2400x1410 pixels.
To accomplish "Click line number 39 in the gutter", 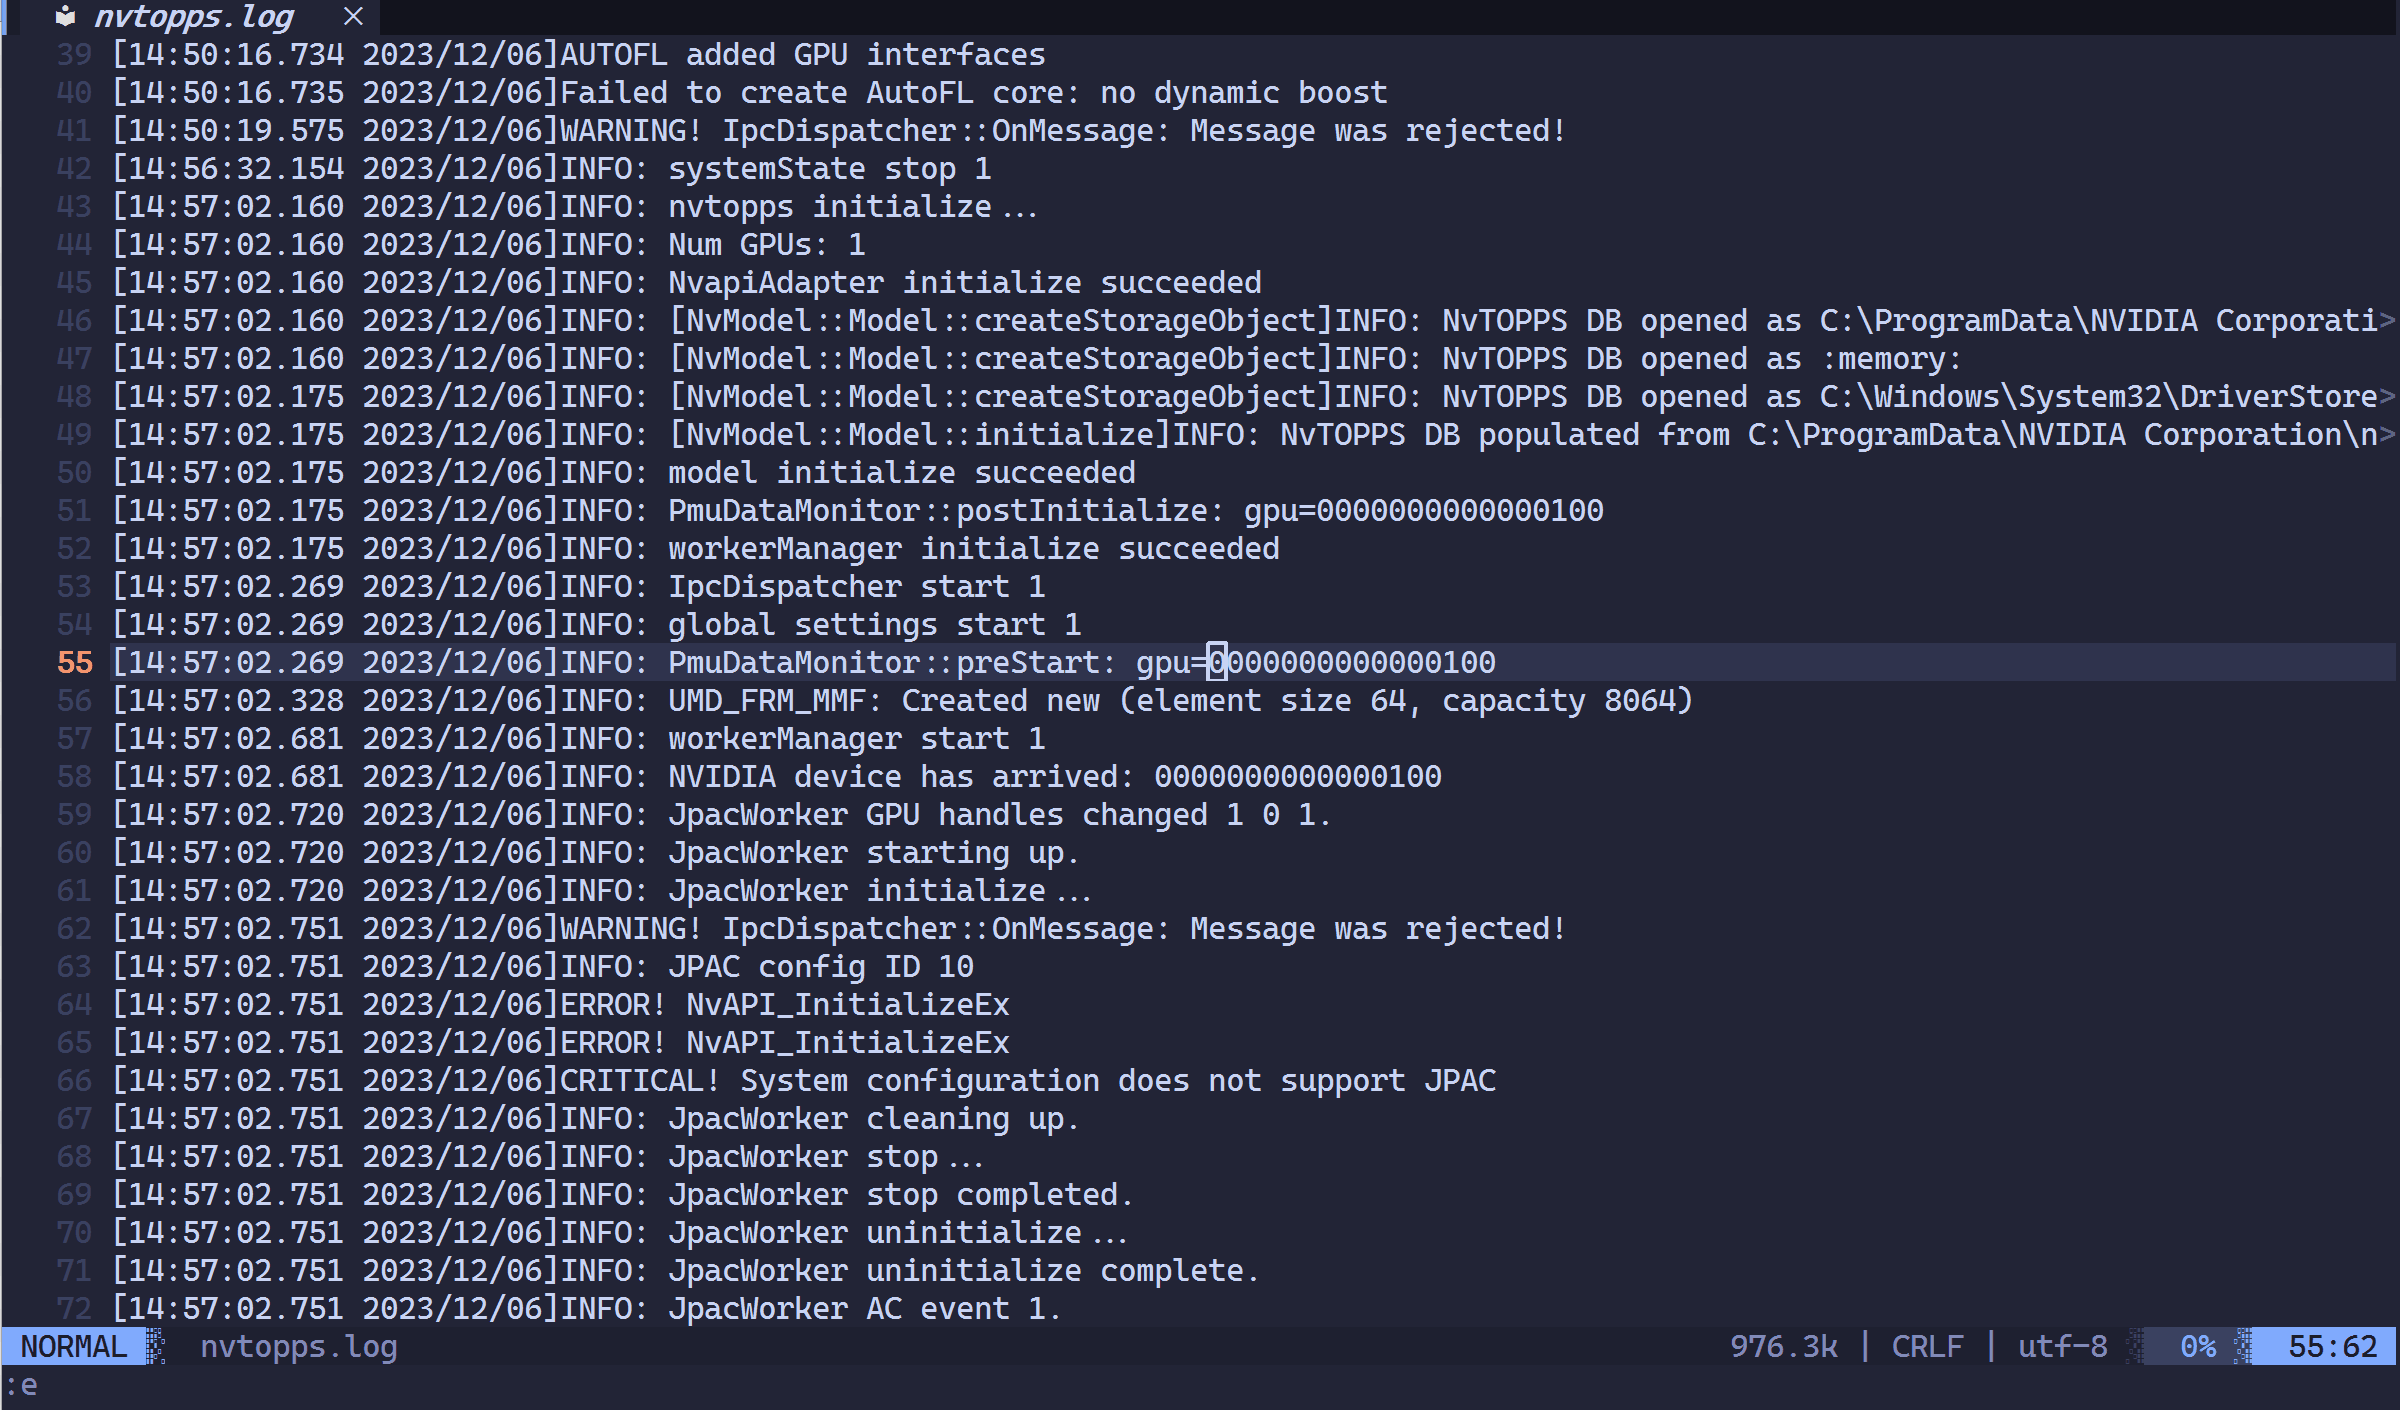I will point(73,55).
